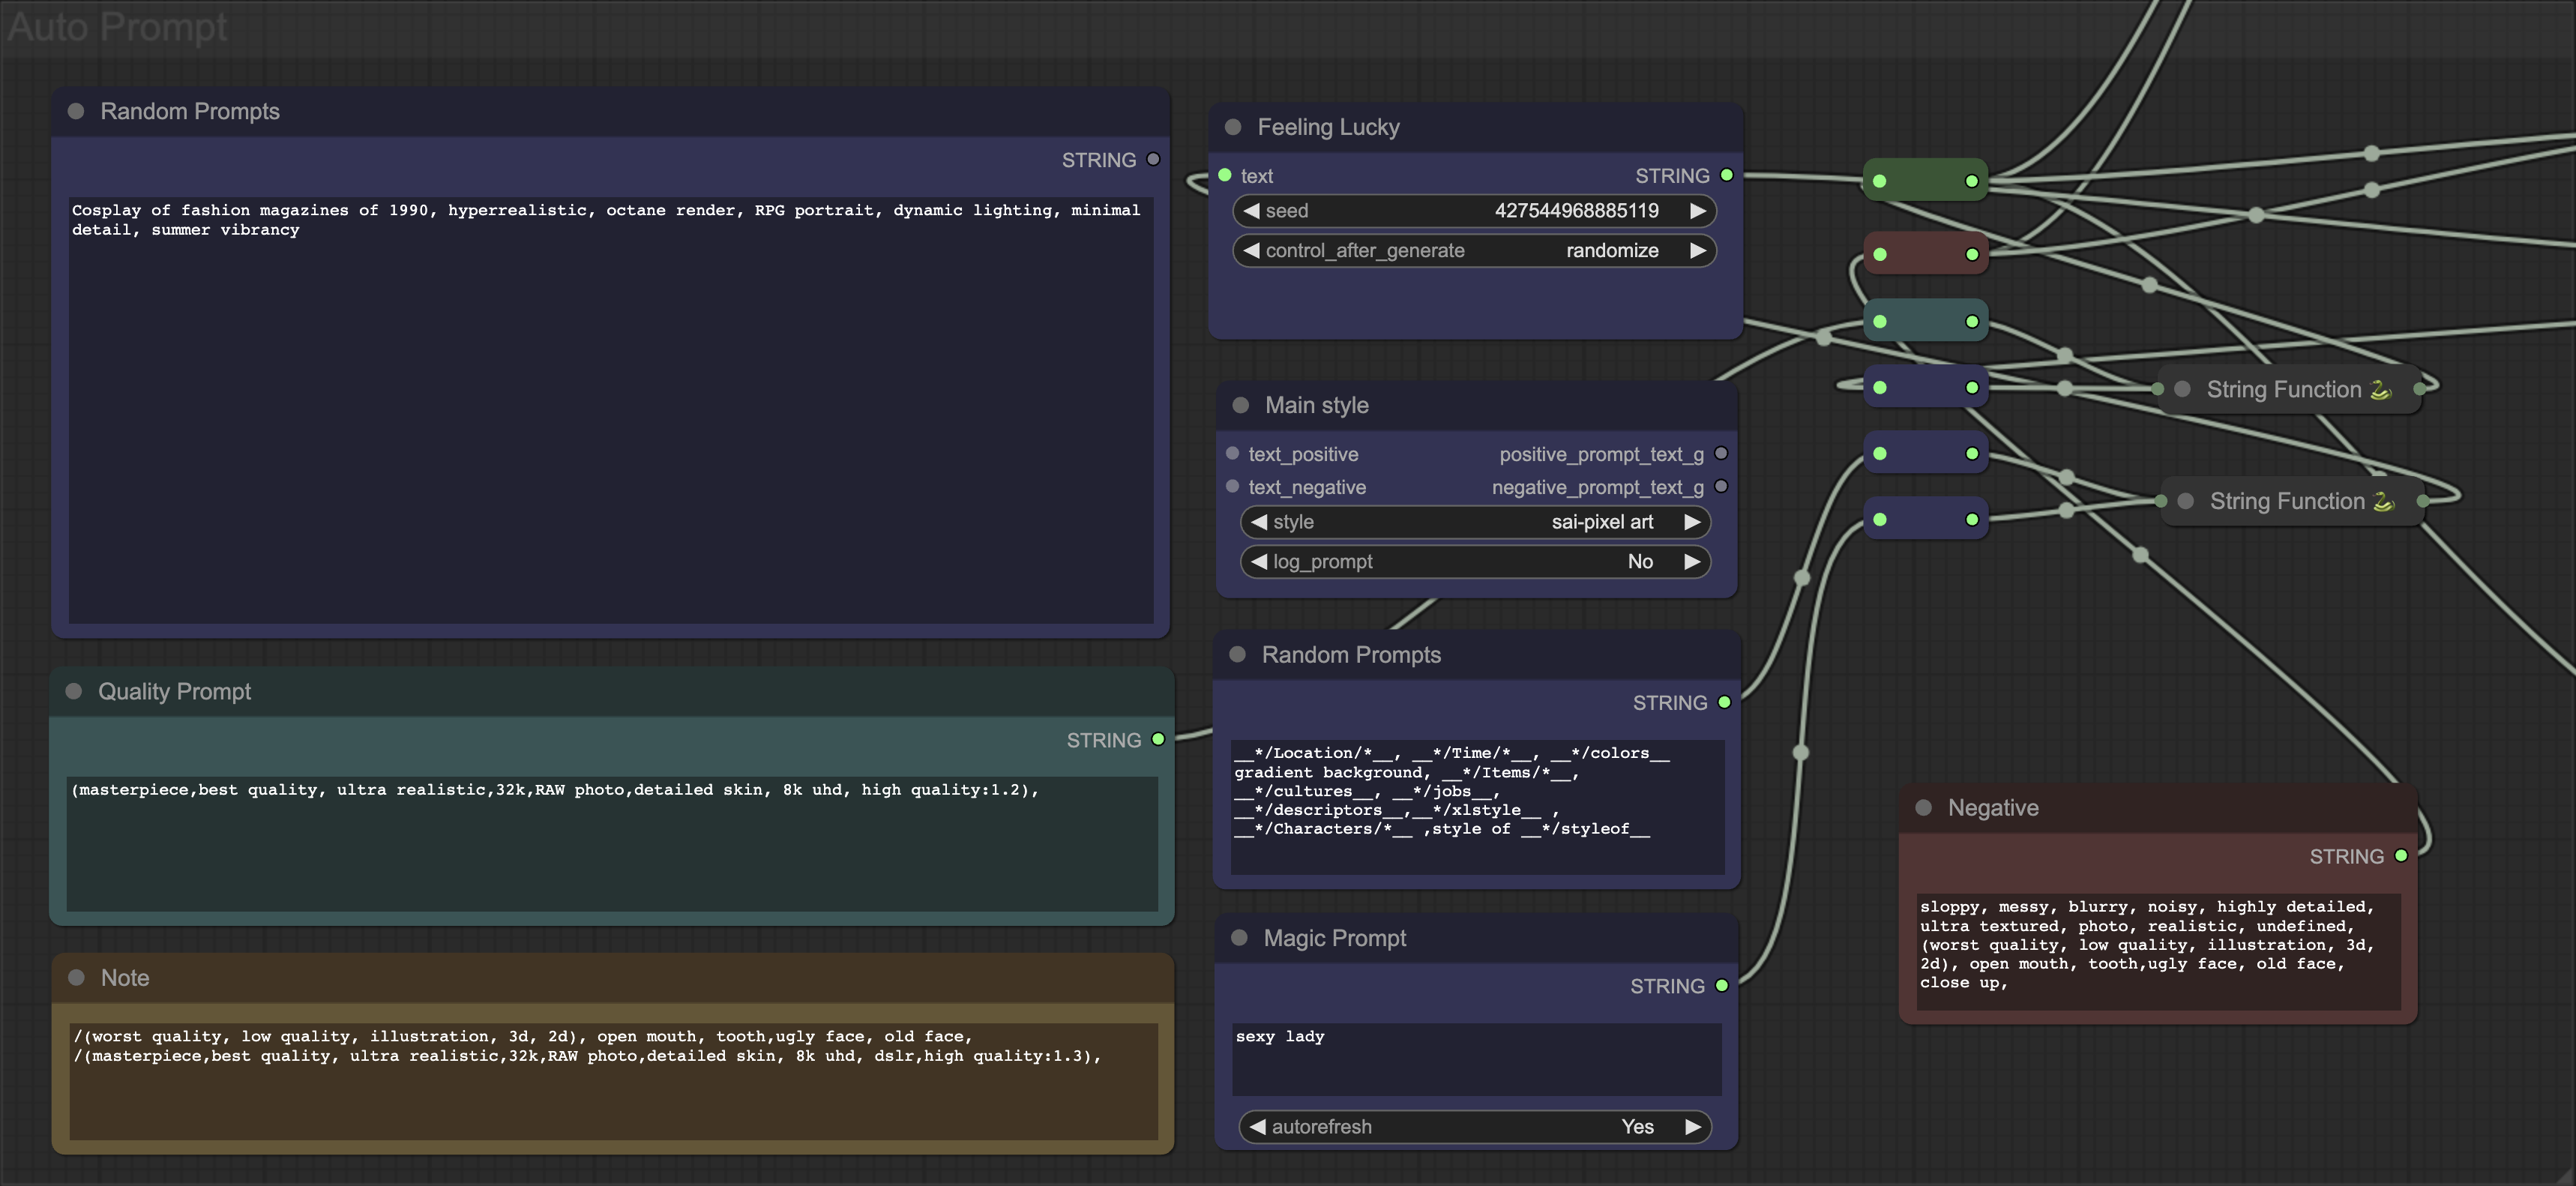Click the Note node text area
Screen dimensions: 2576x1186
[613, 1081]
